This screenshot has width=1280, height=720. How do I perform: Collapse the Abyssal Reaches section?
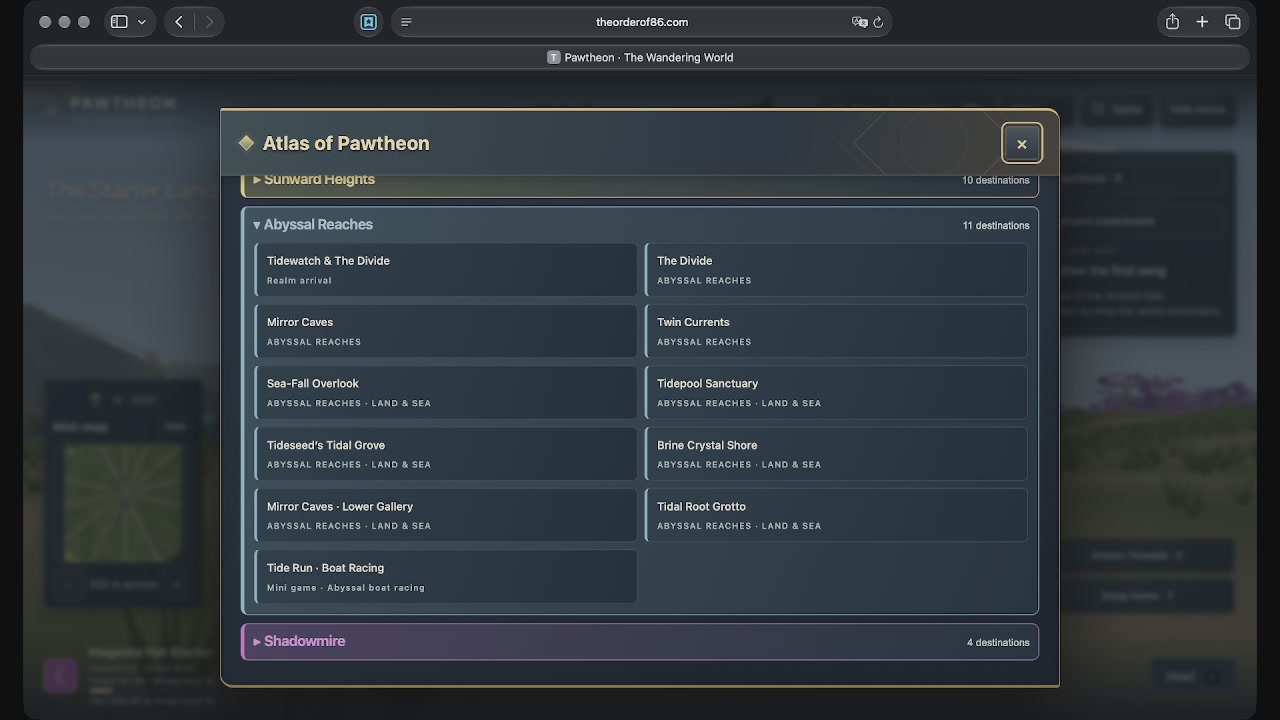[640, 225]
